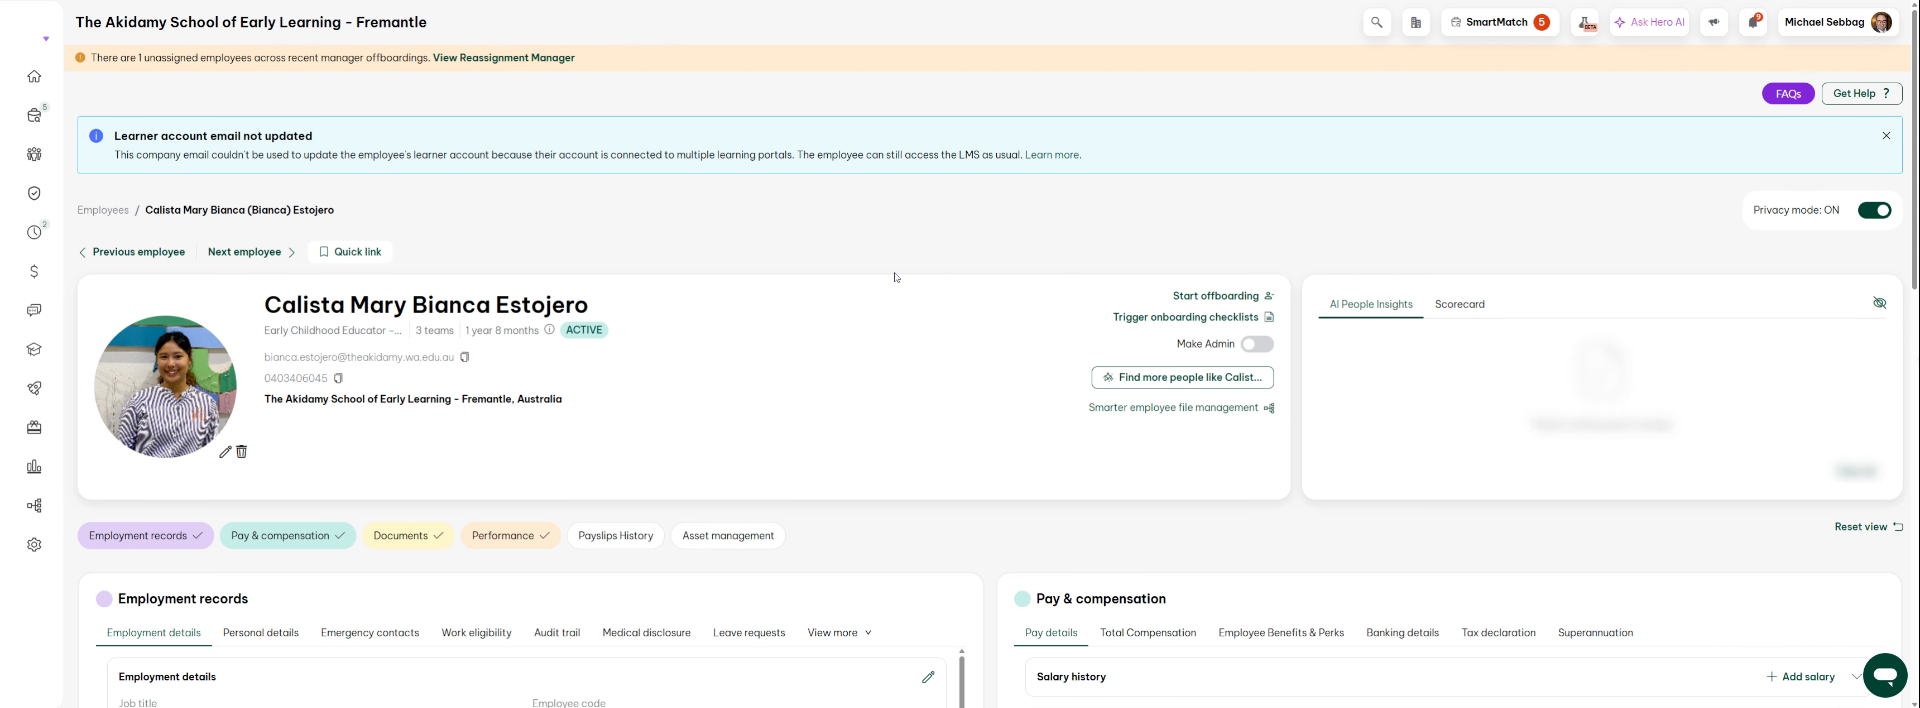Open the Audit trail tab
The height and width of the screenshot is (708, 1920).
[557, 633]
